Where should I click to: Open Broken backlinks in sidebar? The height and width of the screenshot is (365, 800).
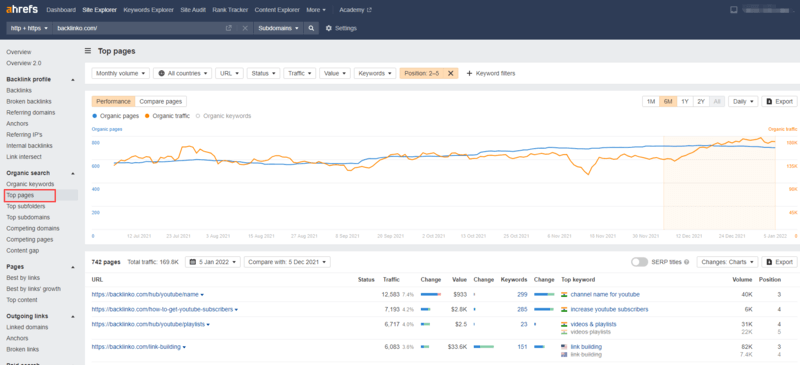pyautogui.click(x=29, y=102)
